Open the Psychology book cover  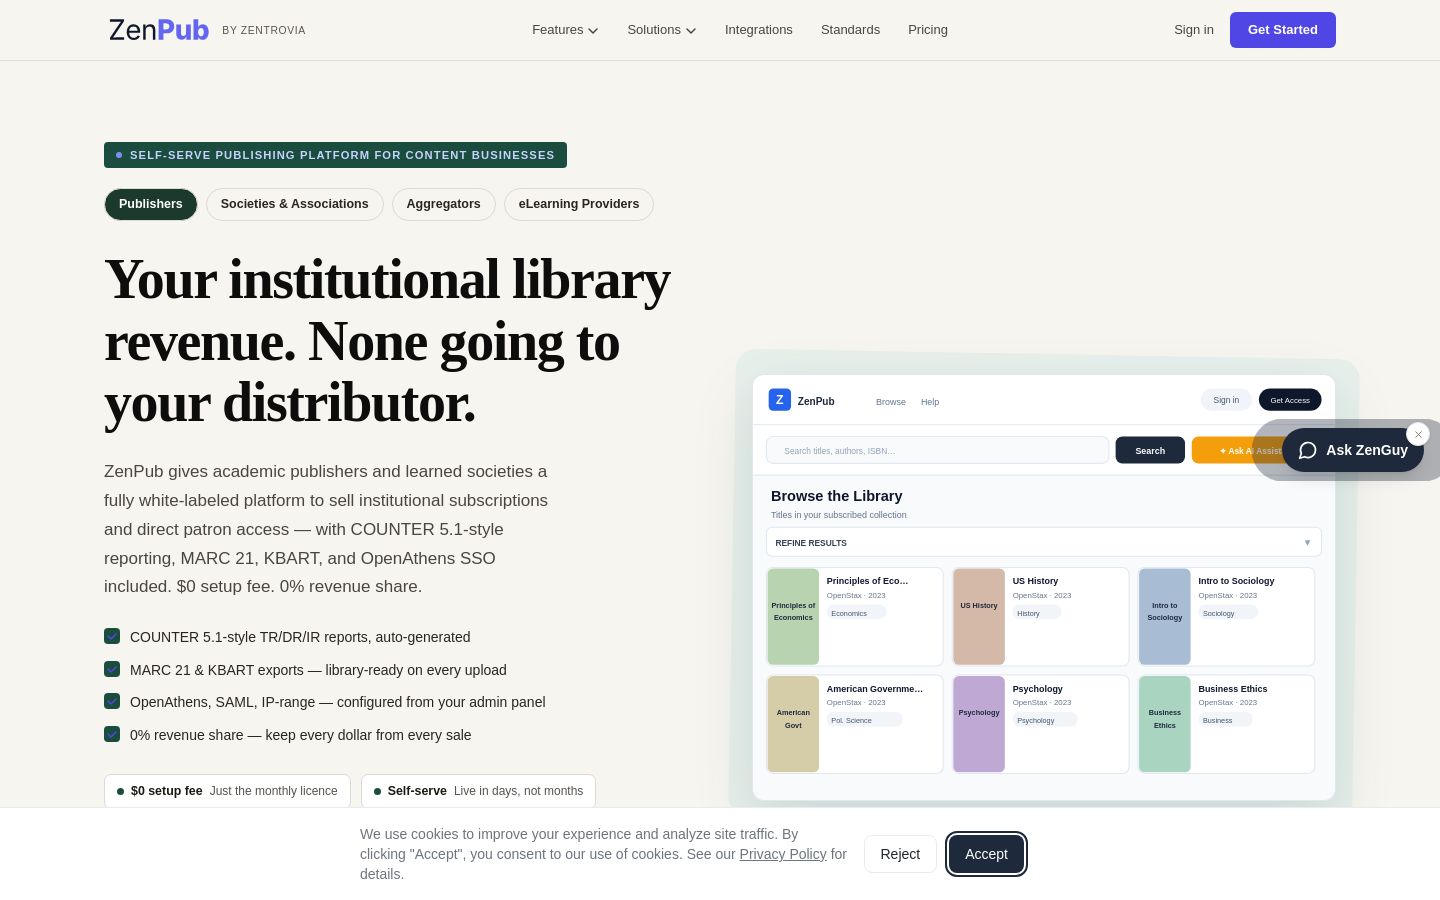[979, 724]
